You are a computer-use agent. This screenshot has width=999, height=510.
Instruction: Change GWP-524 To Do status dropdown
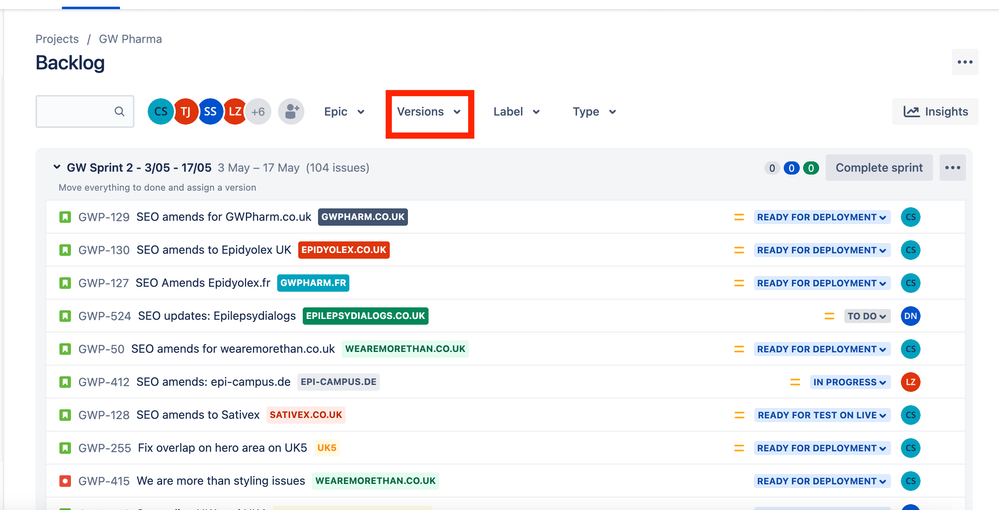click(x=867, y=316)
